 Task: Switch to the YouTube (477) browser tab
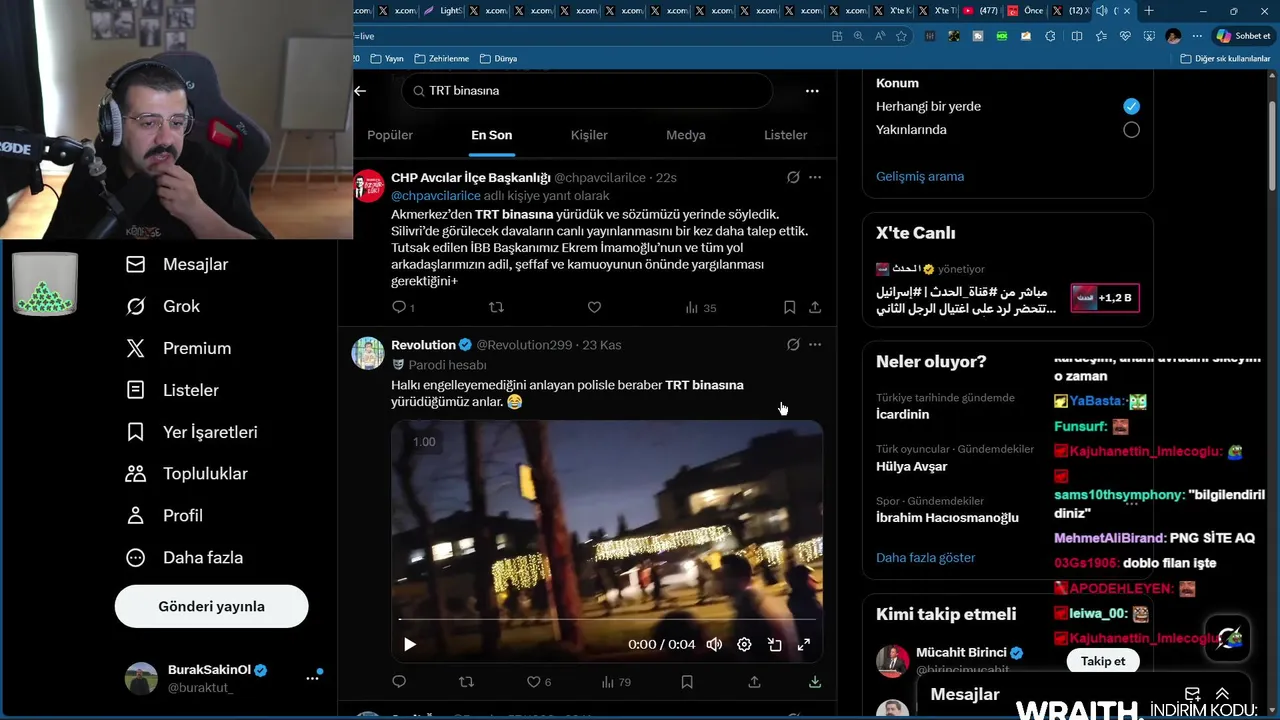(980, 11)
